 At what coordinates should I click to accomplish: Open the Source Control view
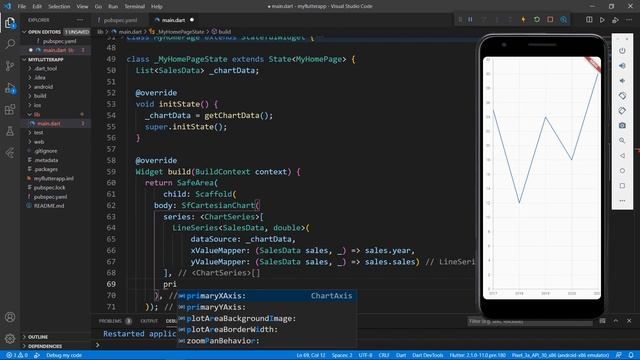click(x=10, y=65)
